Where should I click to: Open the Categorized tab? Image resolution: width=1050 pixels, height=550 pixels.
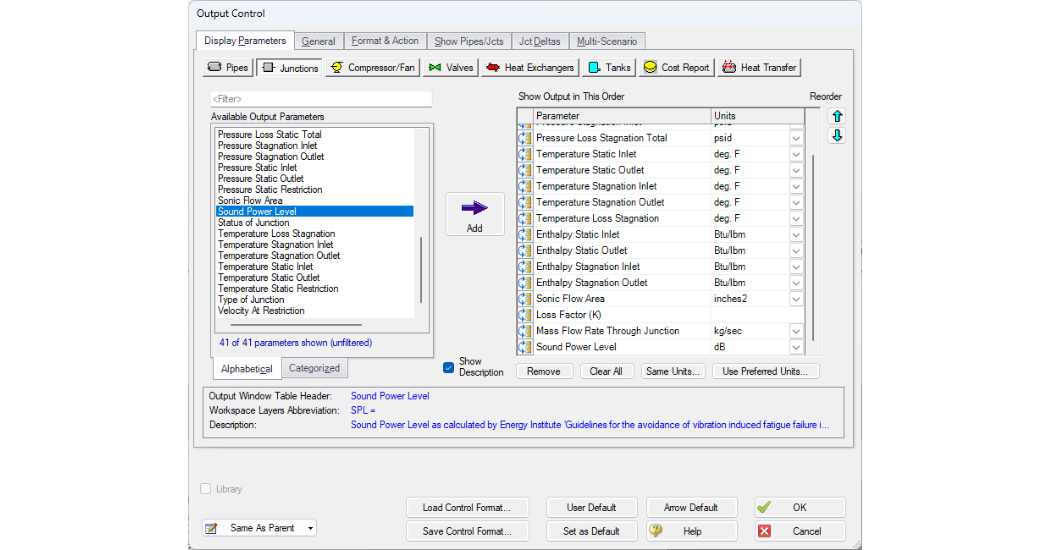pos(314,368)
